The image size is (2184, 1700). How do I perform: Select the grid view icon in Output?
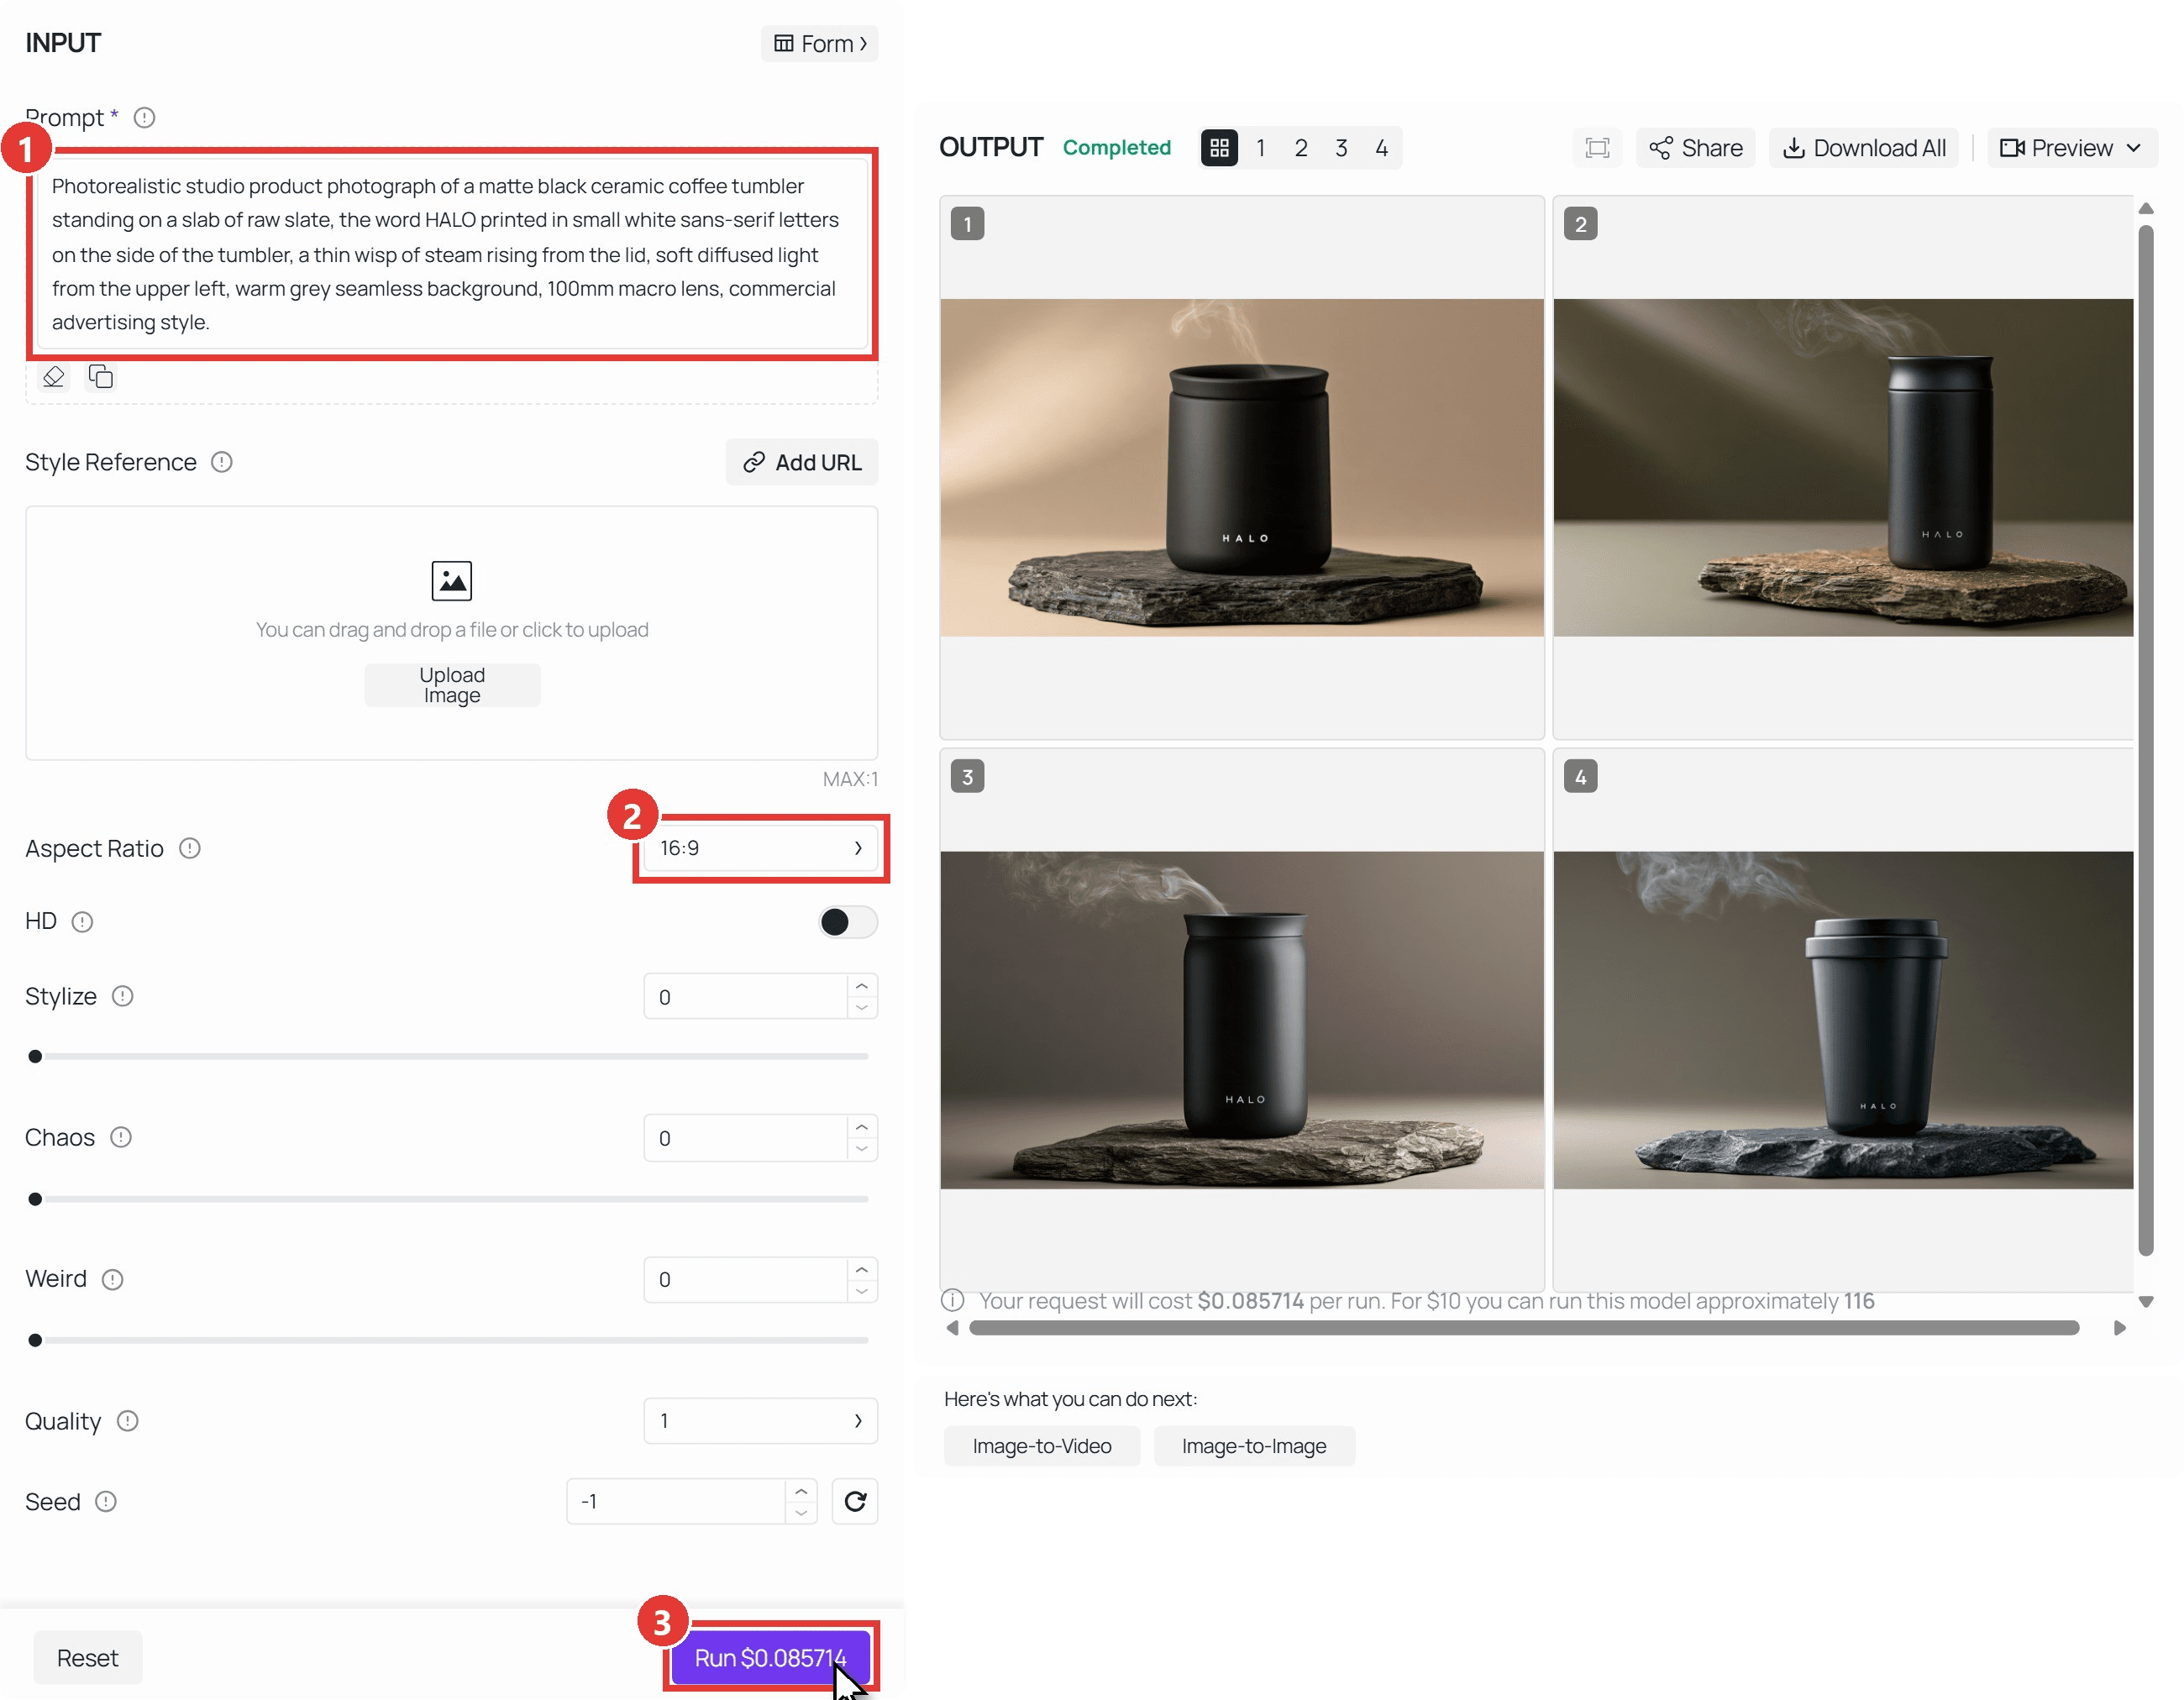[1219, 148]
